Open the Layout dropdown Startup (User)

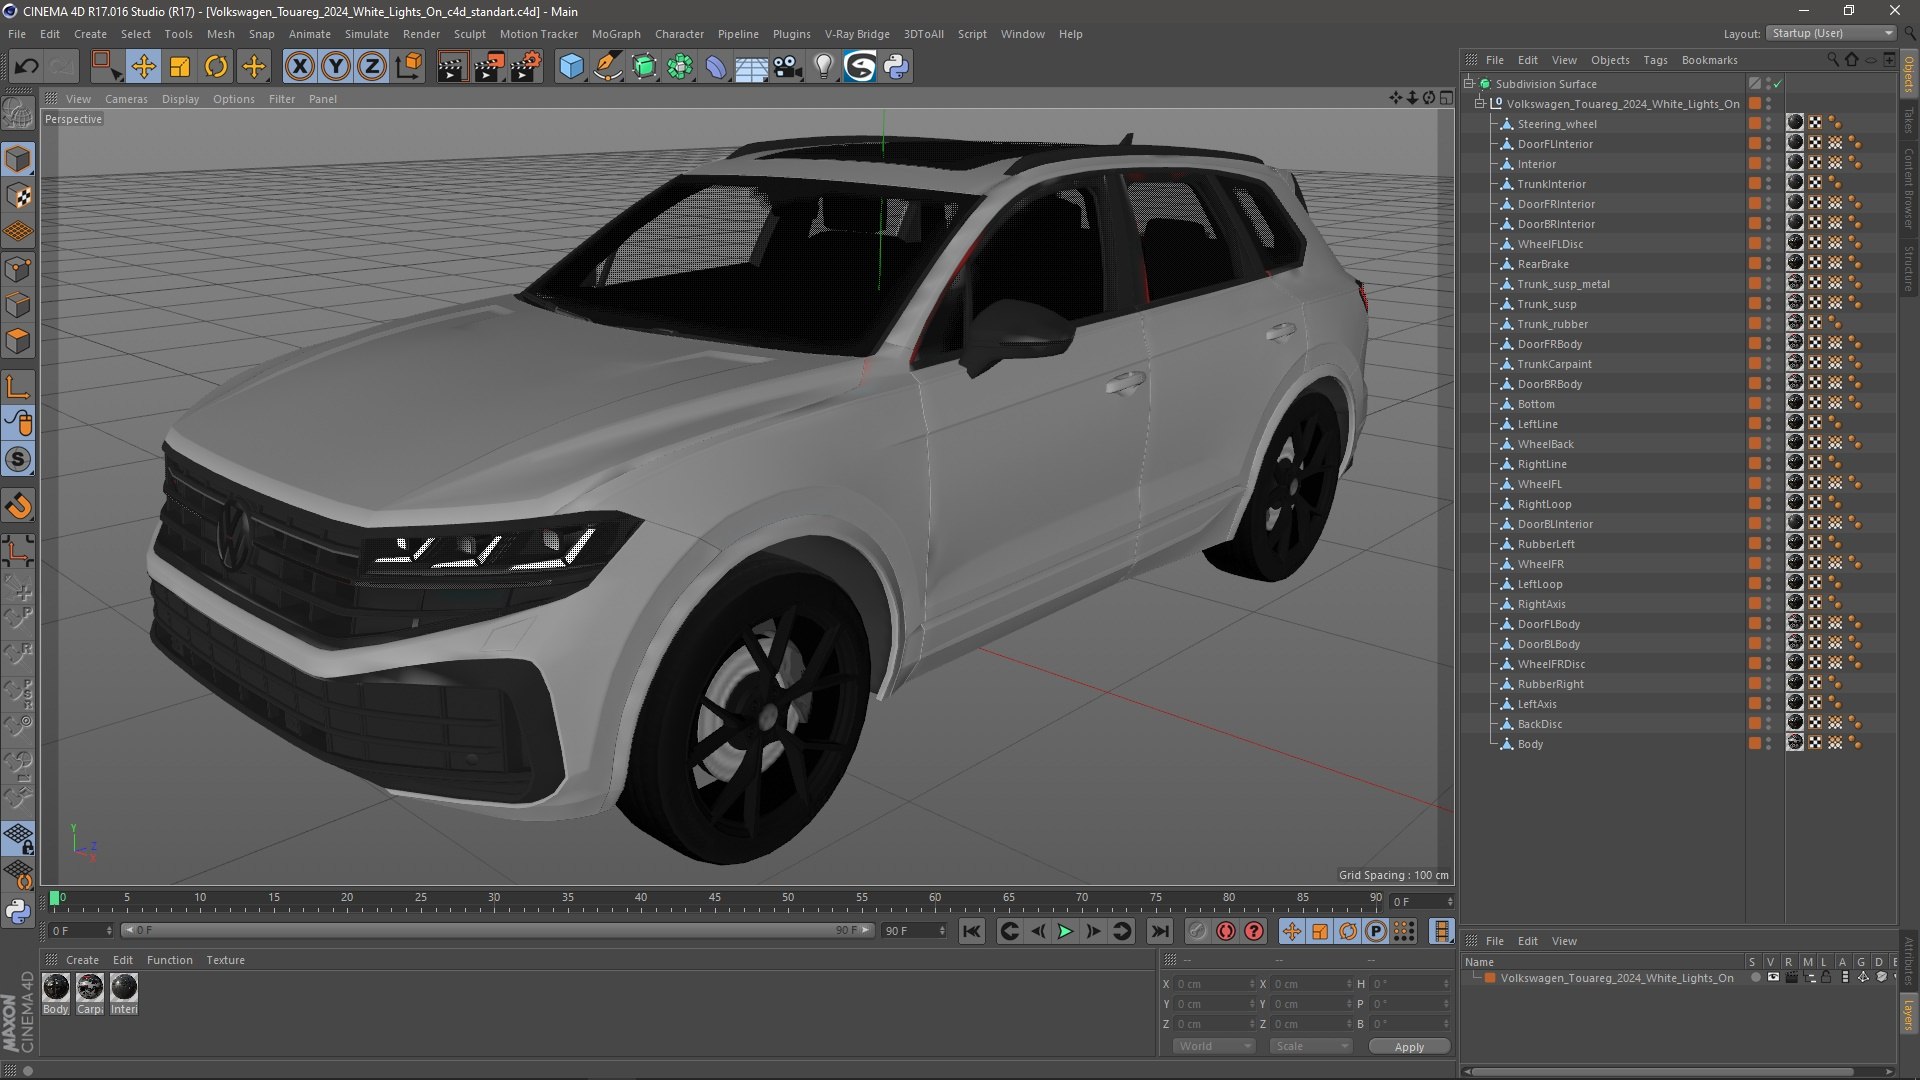(x=1830, y=33)
